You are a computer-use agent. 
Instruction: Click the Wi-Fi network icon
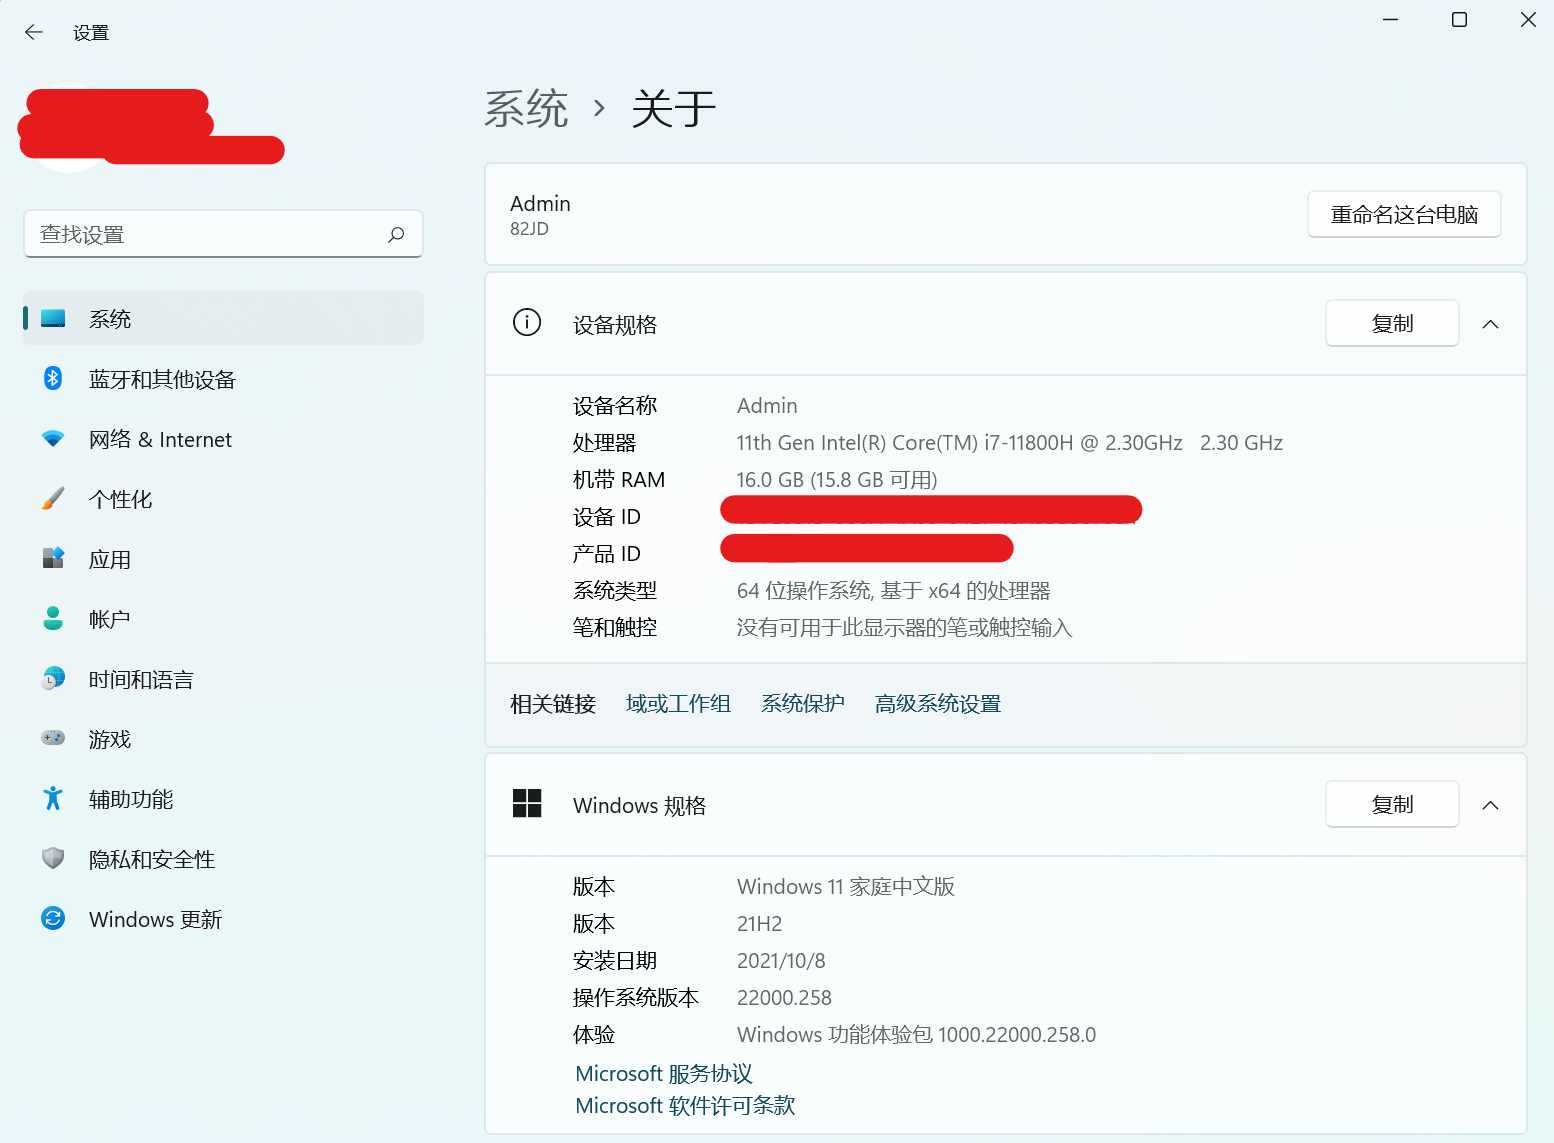click(53, 439)
